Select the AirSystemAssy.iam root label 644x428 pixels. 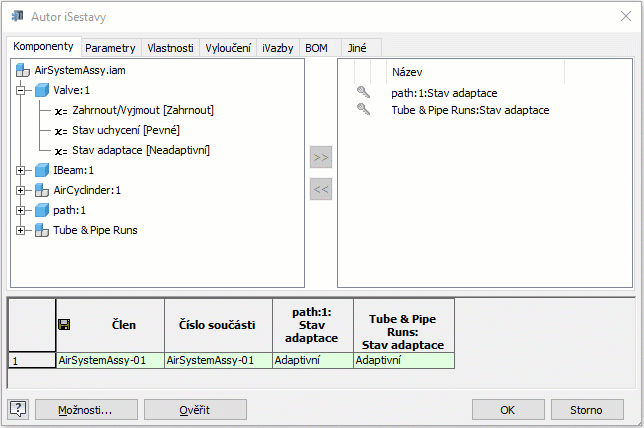point(80,70)
